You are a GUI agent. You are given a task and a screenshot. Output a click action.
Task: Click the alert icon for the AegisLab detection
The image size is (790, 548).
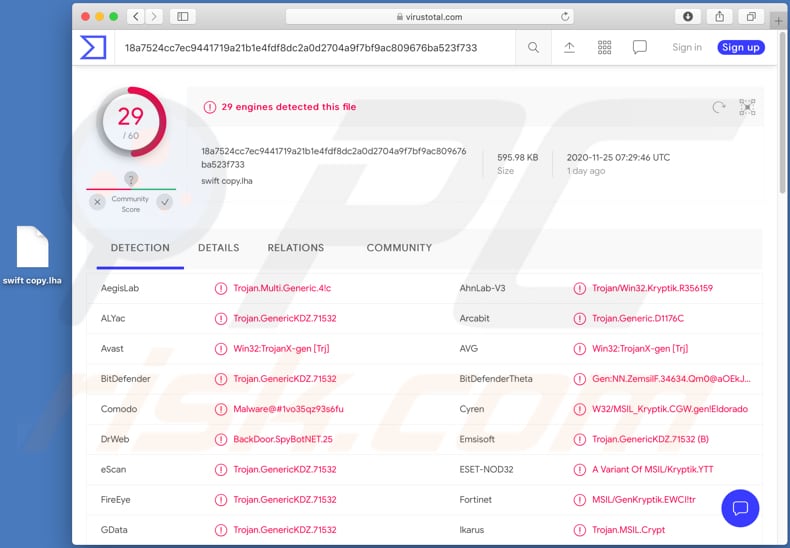[221, 288]
